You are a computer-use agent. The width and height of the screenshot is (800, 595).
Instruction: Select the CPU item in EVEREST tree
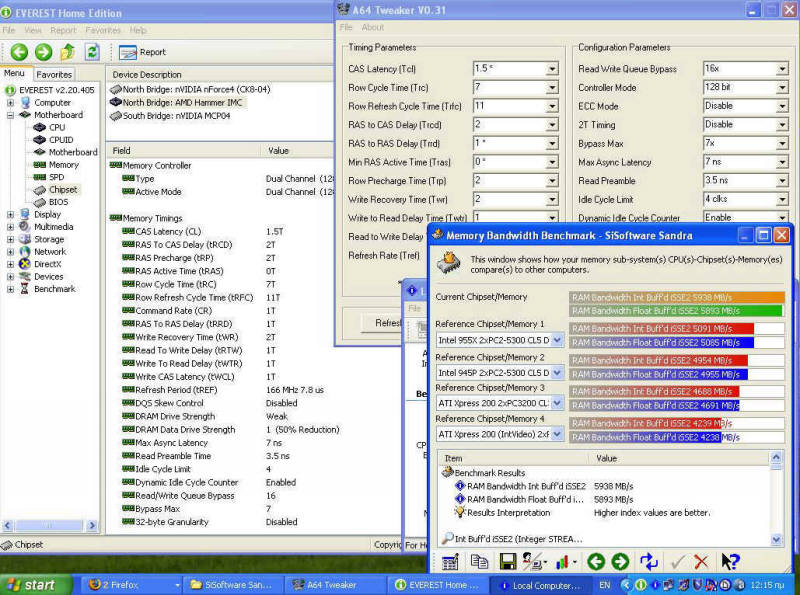pyautogui.click(x=57, y=127)
